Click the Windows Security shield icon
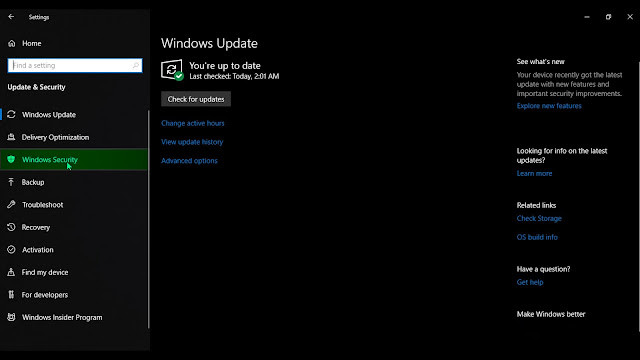This screenshot has height=360, width=640. coord(11,159)
